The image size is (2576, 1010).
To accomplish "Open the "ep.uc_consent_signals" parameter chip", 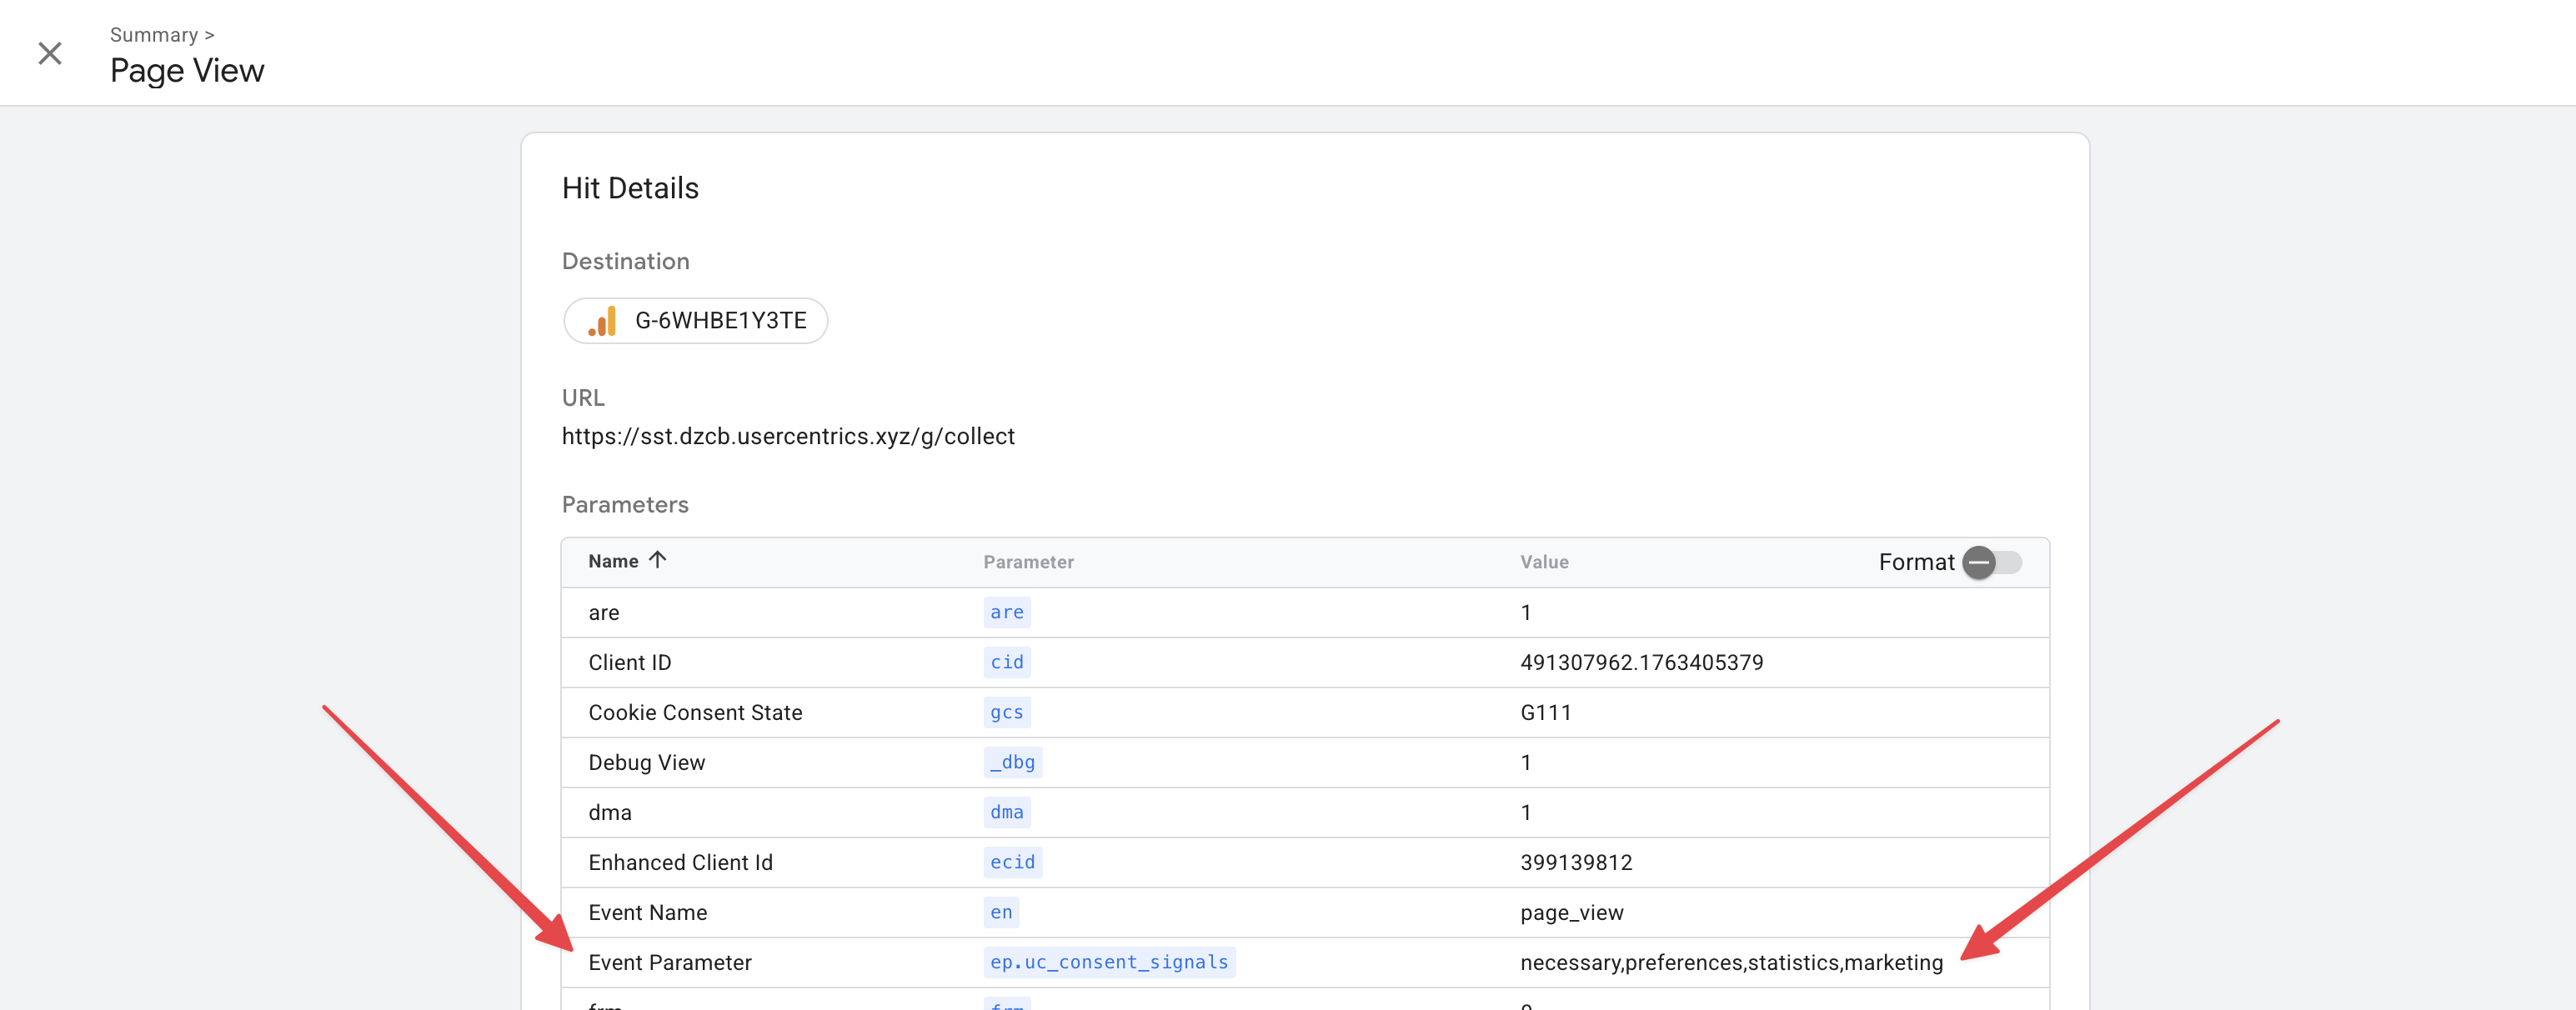I will 1108,962.
